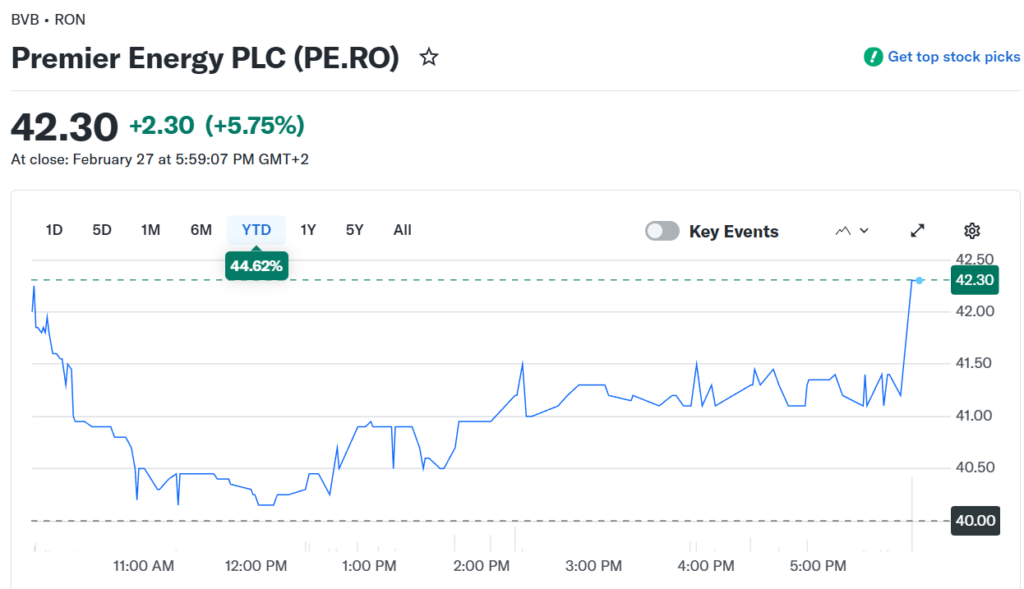This screenshot has height=589, width=1024.
Task: Click the 40.00 previous close label
Action: click(974, 520)
